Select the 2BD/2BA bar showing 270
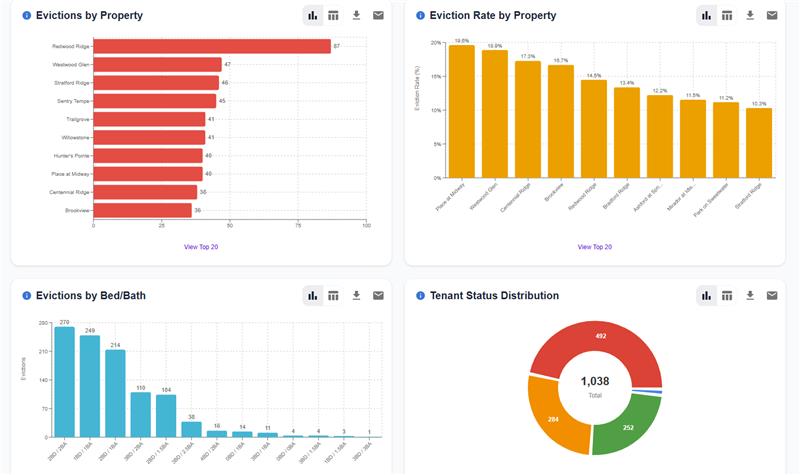Viewport: 800px width, 475px height. coord(65,382)
